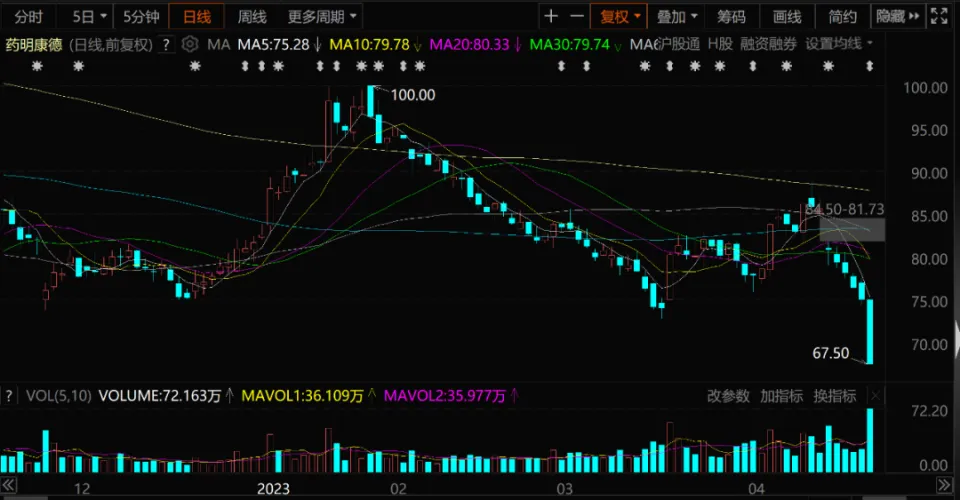Open the indicator settings gear icon

[191, 45]
